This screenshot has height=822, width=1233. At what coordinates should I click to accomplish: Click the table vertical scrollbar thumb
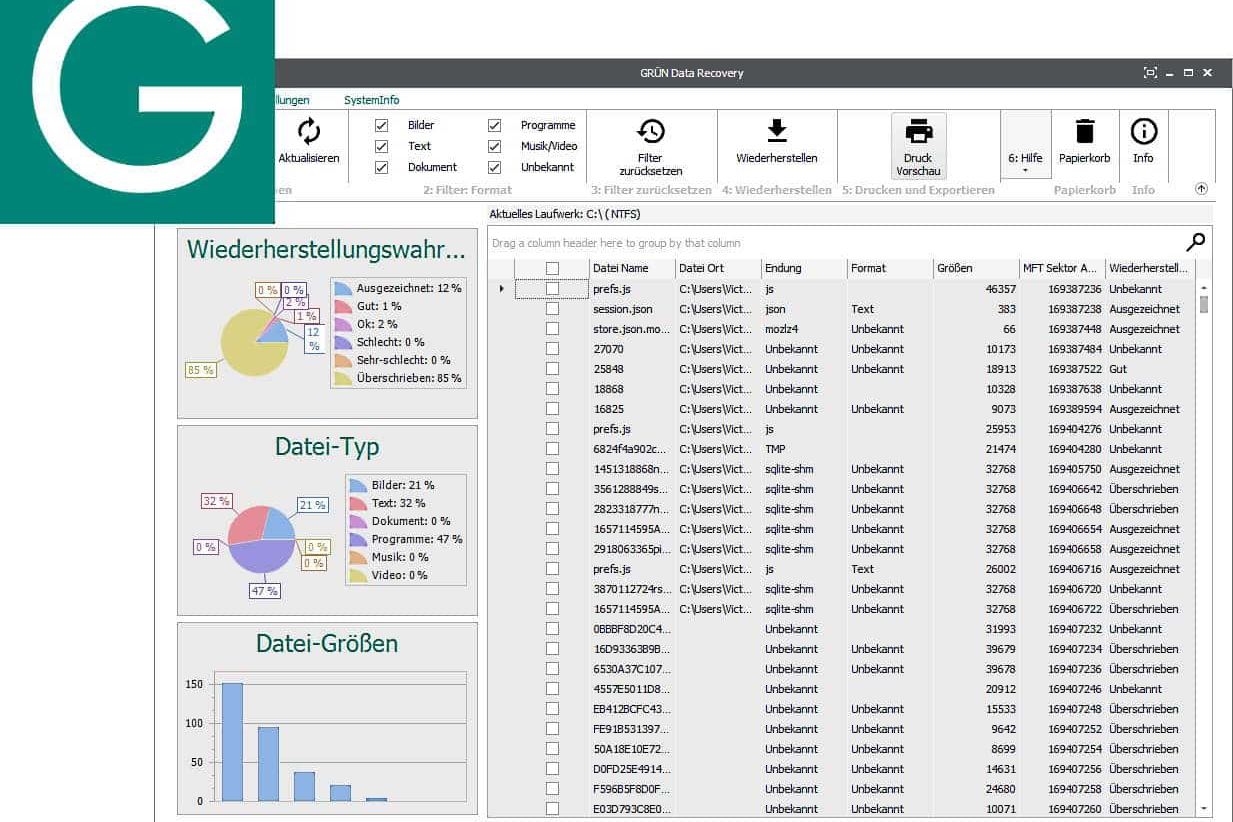point(1203,304)
